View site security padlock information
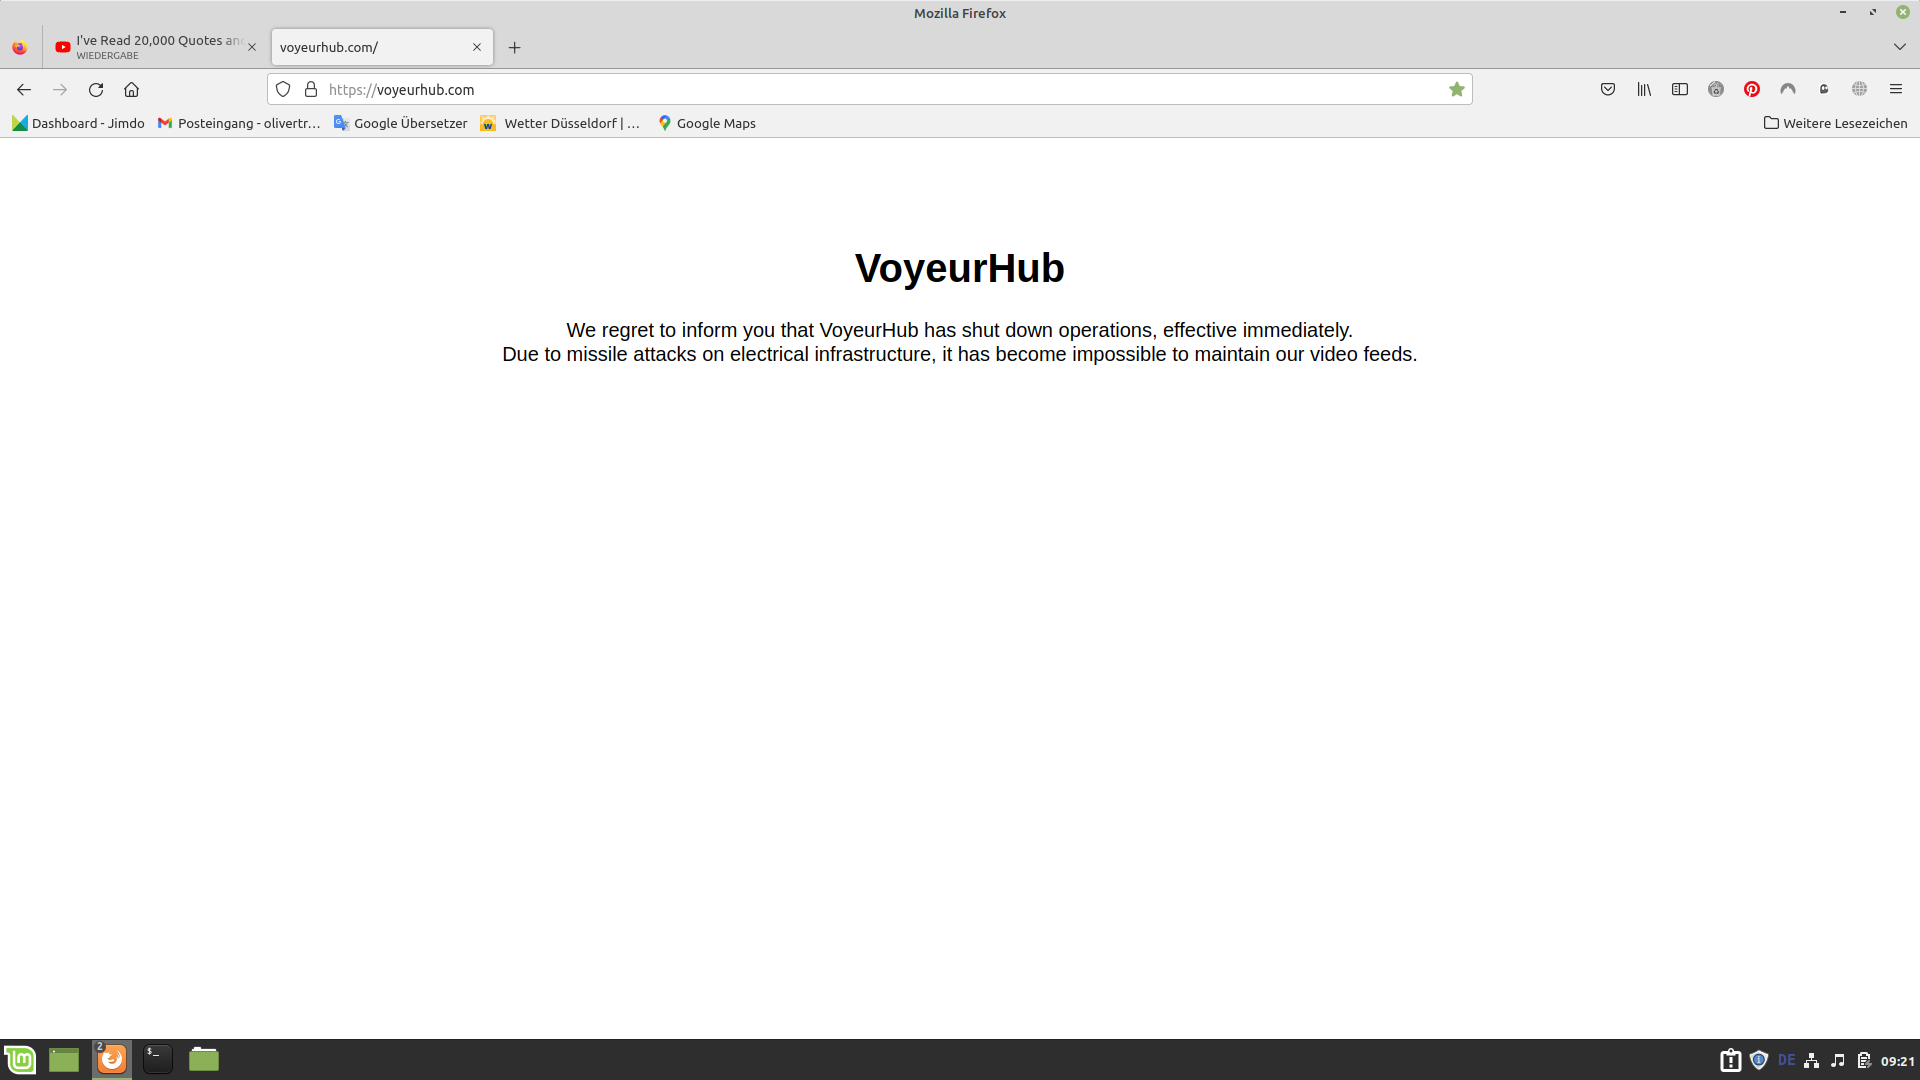Viewport: 1920px width, 1080px height. pos(311,89)
